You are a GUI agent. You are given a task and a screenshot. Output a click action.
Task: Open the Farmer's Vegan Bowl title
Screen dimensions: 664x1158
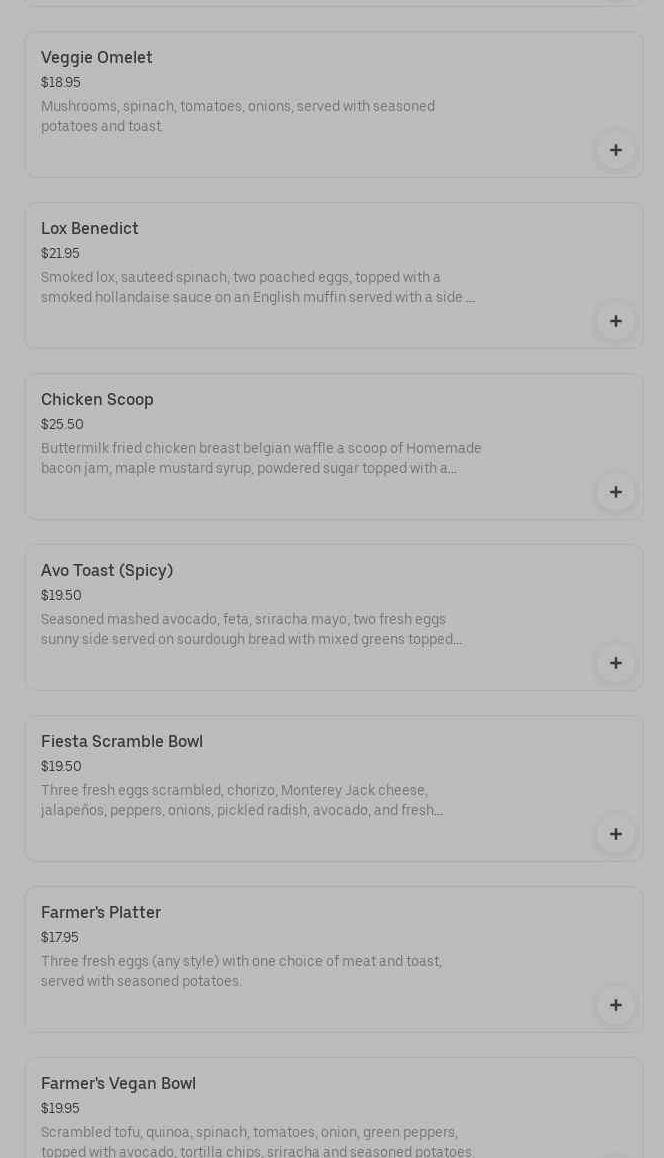pos(118,1084)
